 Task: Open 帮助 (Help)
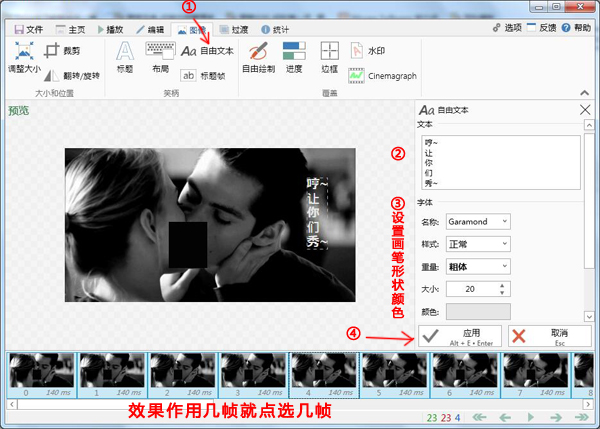tap(576, 28)
